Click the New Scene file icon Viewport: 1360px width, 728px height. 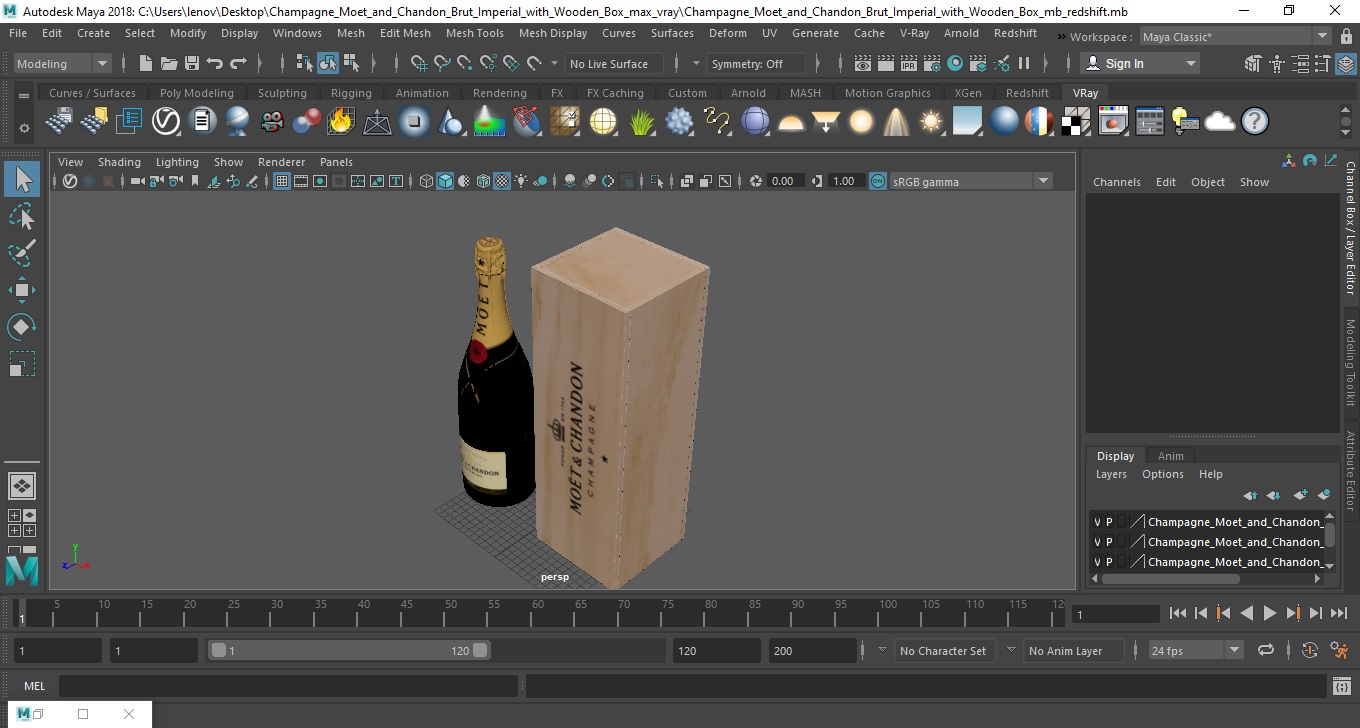(146, 63)
